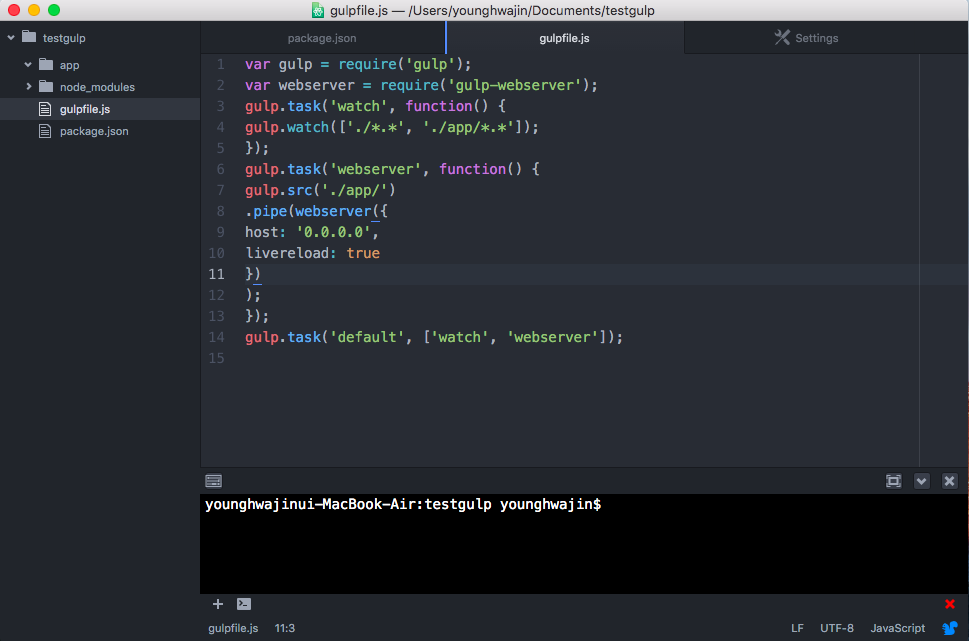Click the 'default' string on line 14
Screen dimensions: 969x641
coord(366,337)
